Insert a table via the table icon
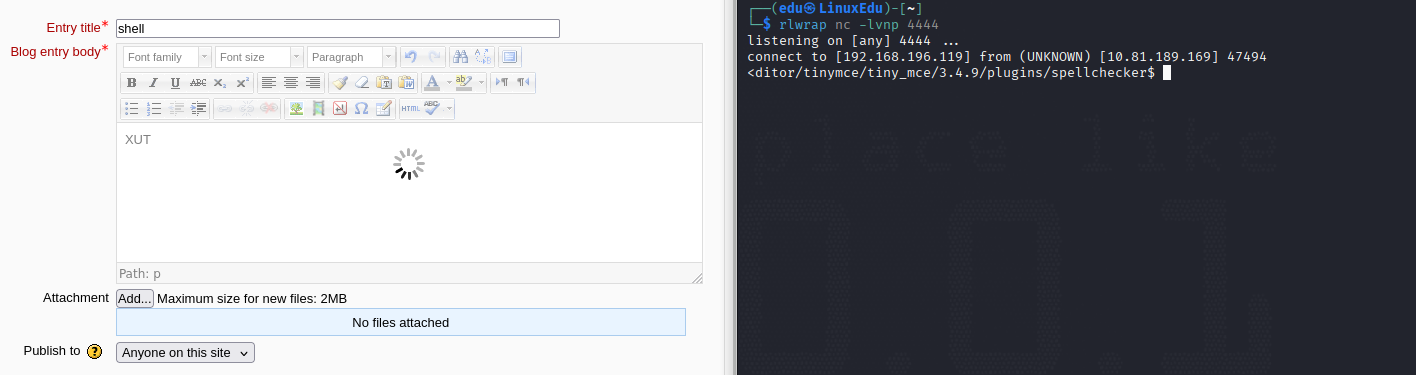Viewport: 1416px width, 375px height. pyautogui.click(x=384, y=109)
